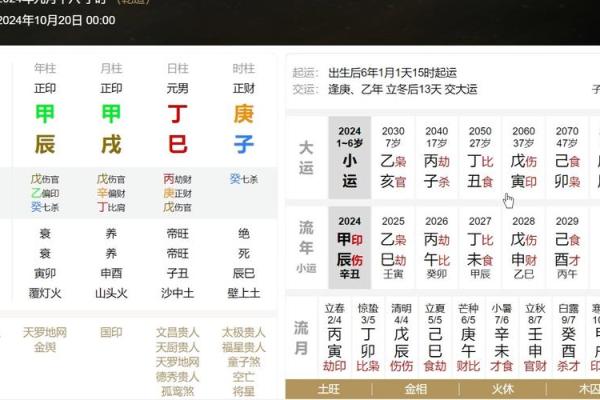Click the 戌 month branch character
The width and height of the screenshot is (600, 400).
pyautogui.click(x=111, y=144)
